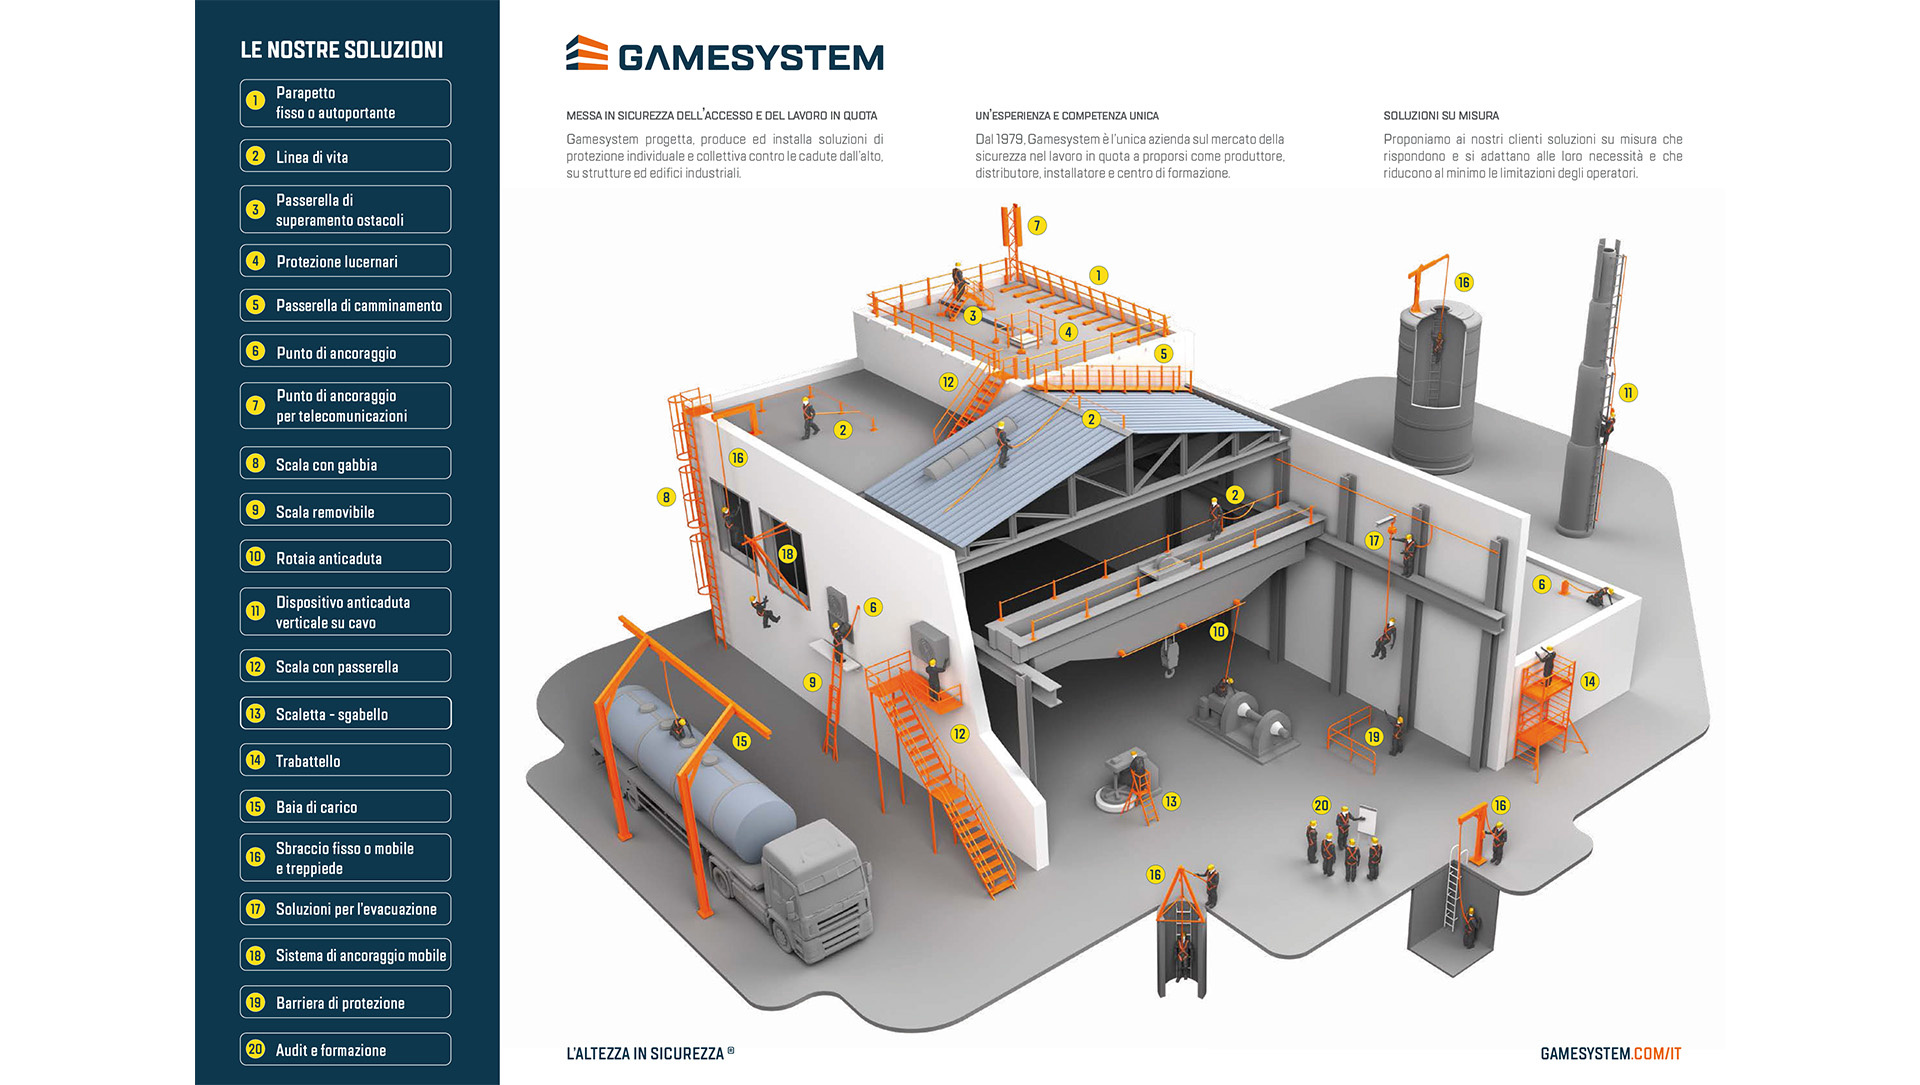Click marker 8 beside the caged ladder

click(x=666, y=497)
